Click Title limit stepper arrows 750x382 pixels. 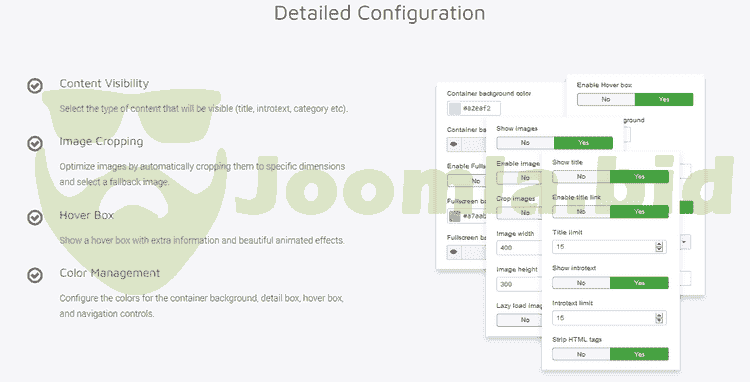coord(659,247)
